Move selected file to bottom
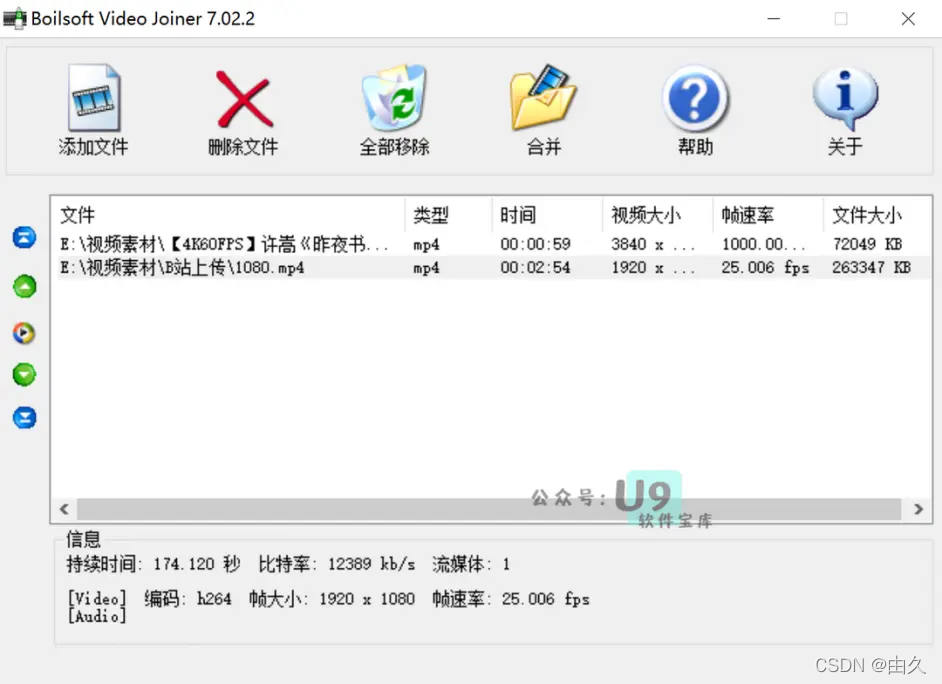Screen dimensions: 942x684 [x=25, y=417]
